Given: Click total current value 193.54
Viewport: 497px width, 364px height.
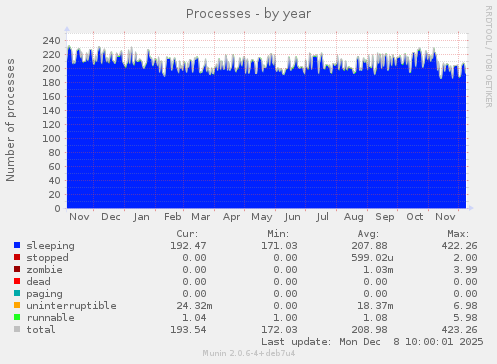Looking at the screenshot, I should tap(188, 330).
